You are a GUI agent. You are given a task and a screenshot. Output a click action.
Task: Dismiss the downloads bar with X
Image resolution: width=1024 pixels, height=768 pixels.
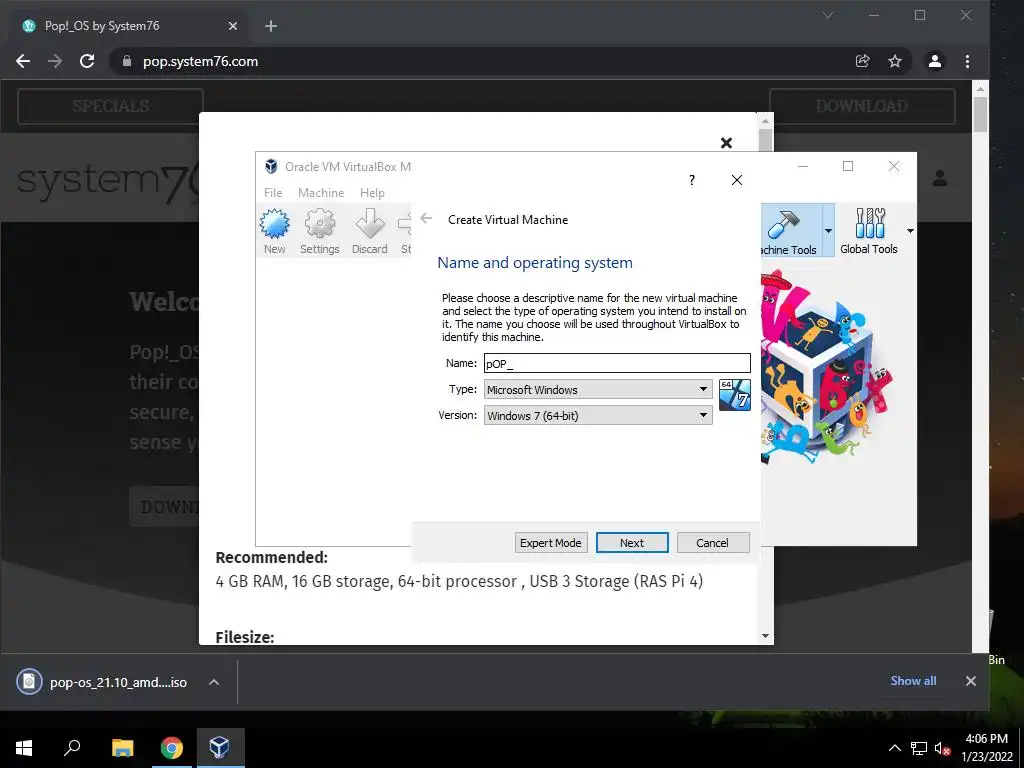click(x=970, y=681)
